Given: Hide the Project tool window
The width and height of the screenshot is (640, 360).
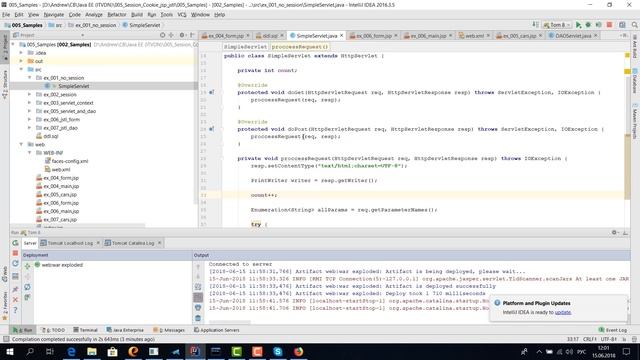Looking at the screenshot, I should (192, 35).
